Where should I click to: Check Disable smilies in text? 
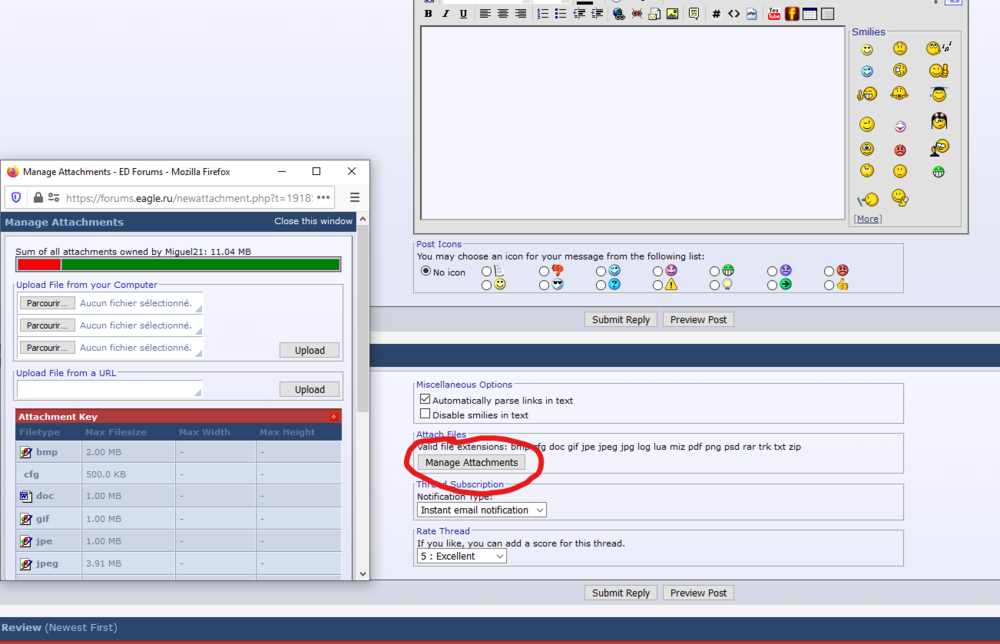(425, 414)
